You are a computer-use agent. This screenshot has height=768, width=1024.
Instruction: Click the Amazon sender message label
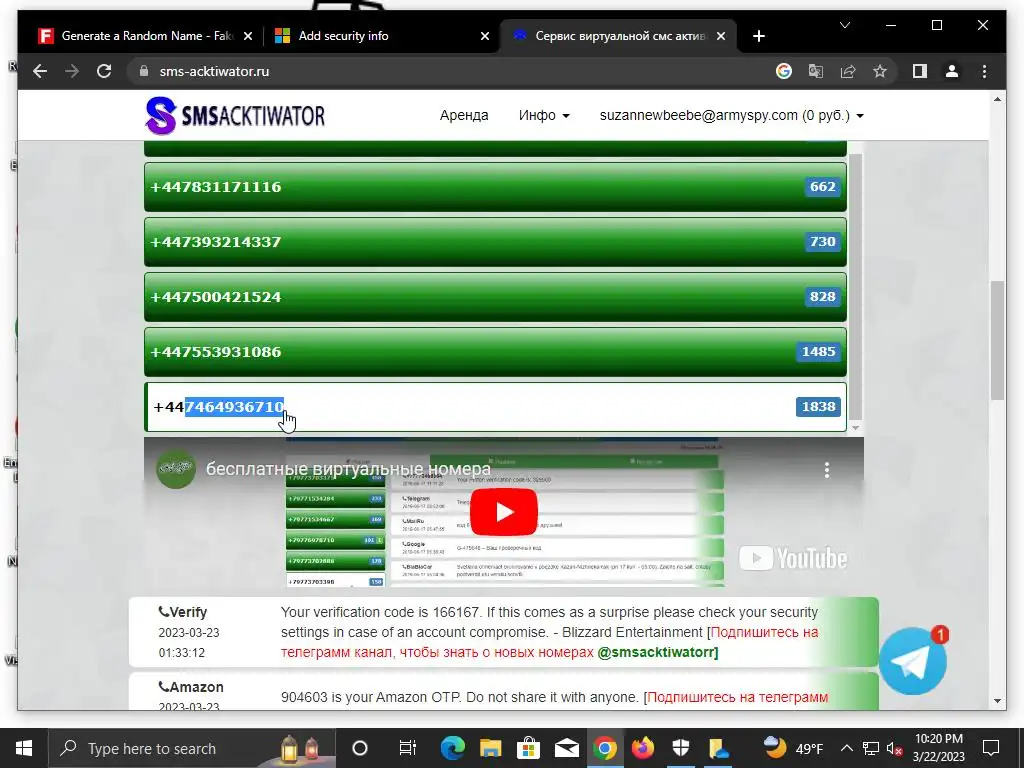pos(191,687)
